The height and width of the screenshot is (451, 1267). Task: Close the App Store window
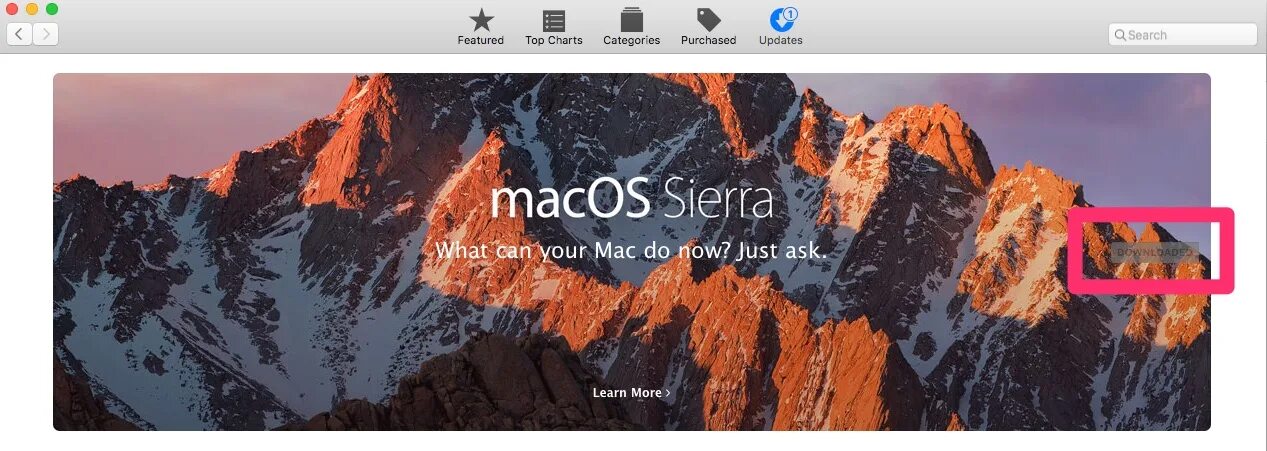(x=12, y=9)
